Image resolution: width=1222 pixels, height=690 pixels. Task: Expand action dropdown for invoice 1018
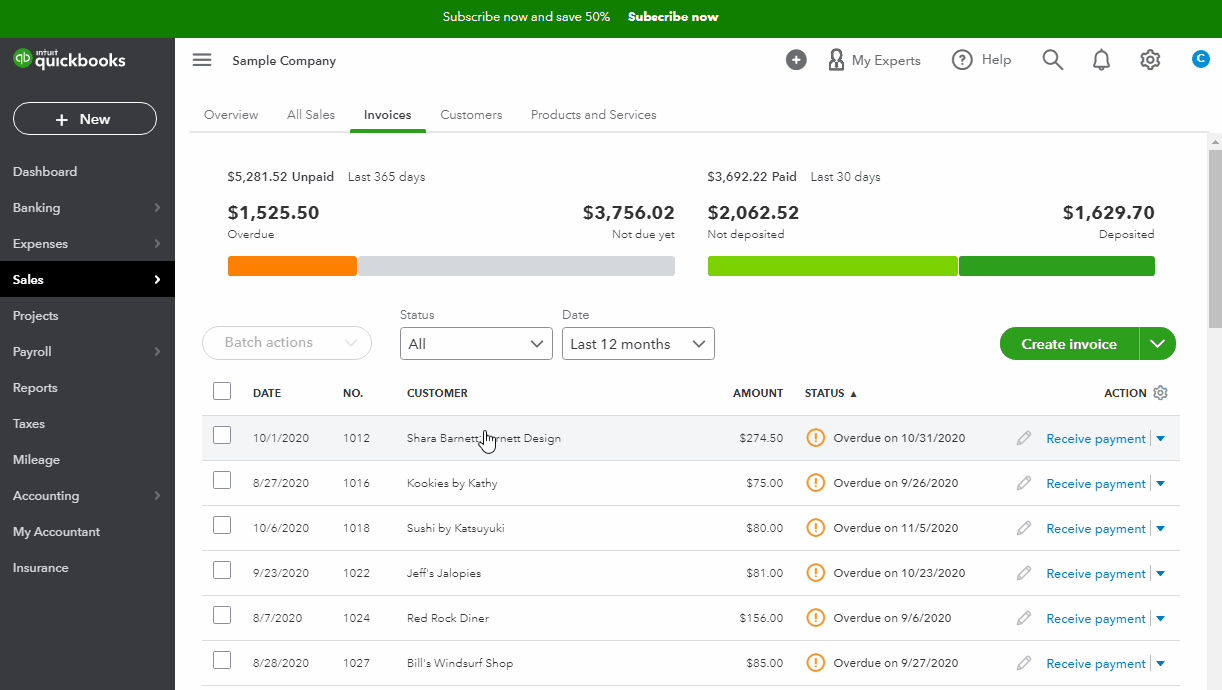(x=1160, y=528)
